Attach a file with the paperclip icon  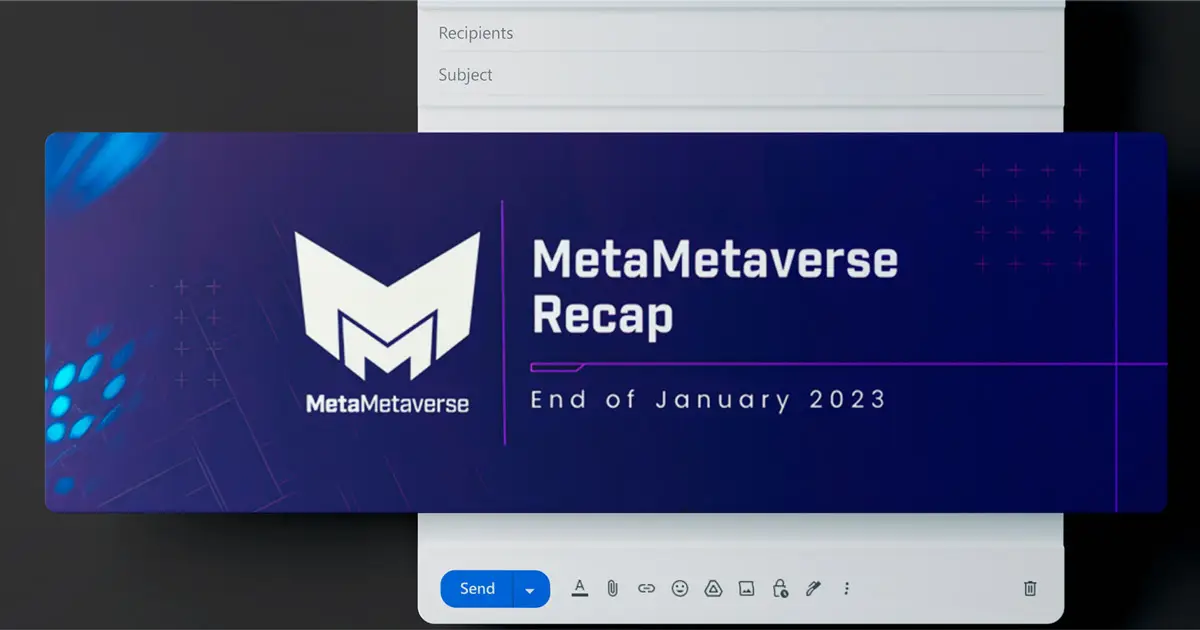coord(613,588)
